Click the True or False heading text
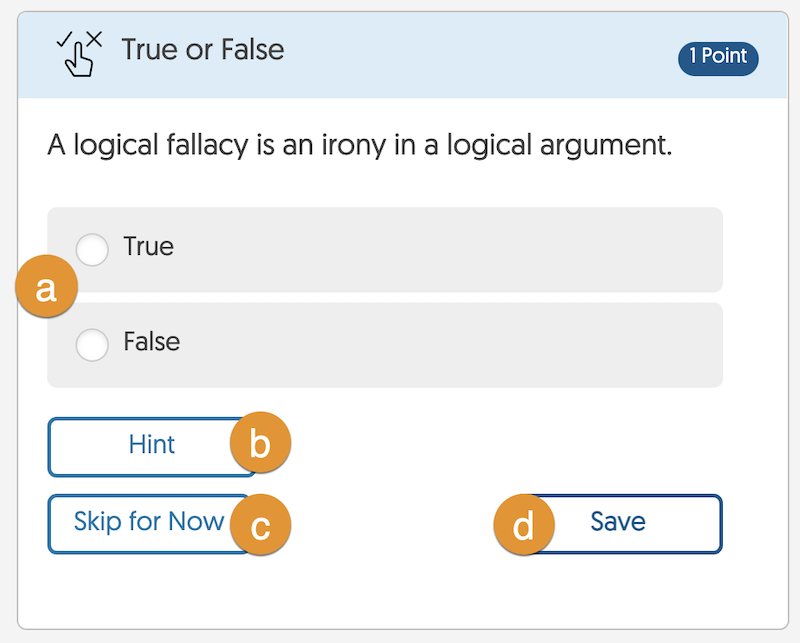The width and height of the screenshot is (800, 643). pos(203,50)
